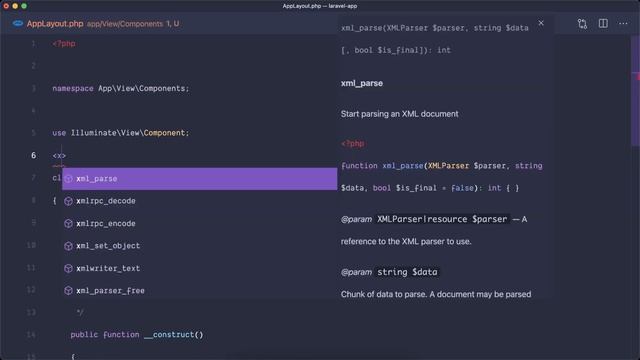Click the PHP file icon in tab

tap(18, 24)
